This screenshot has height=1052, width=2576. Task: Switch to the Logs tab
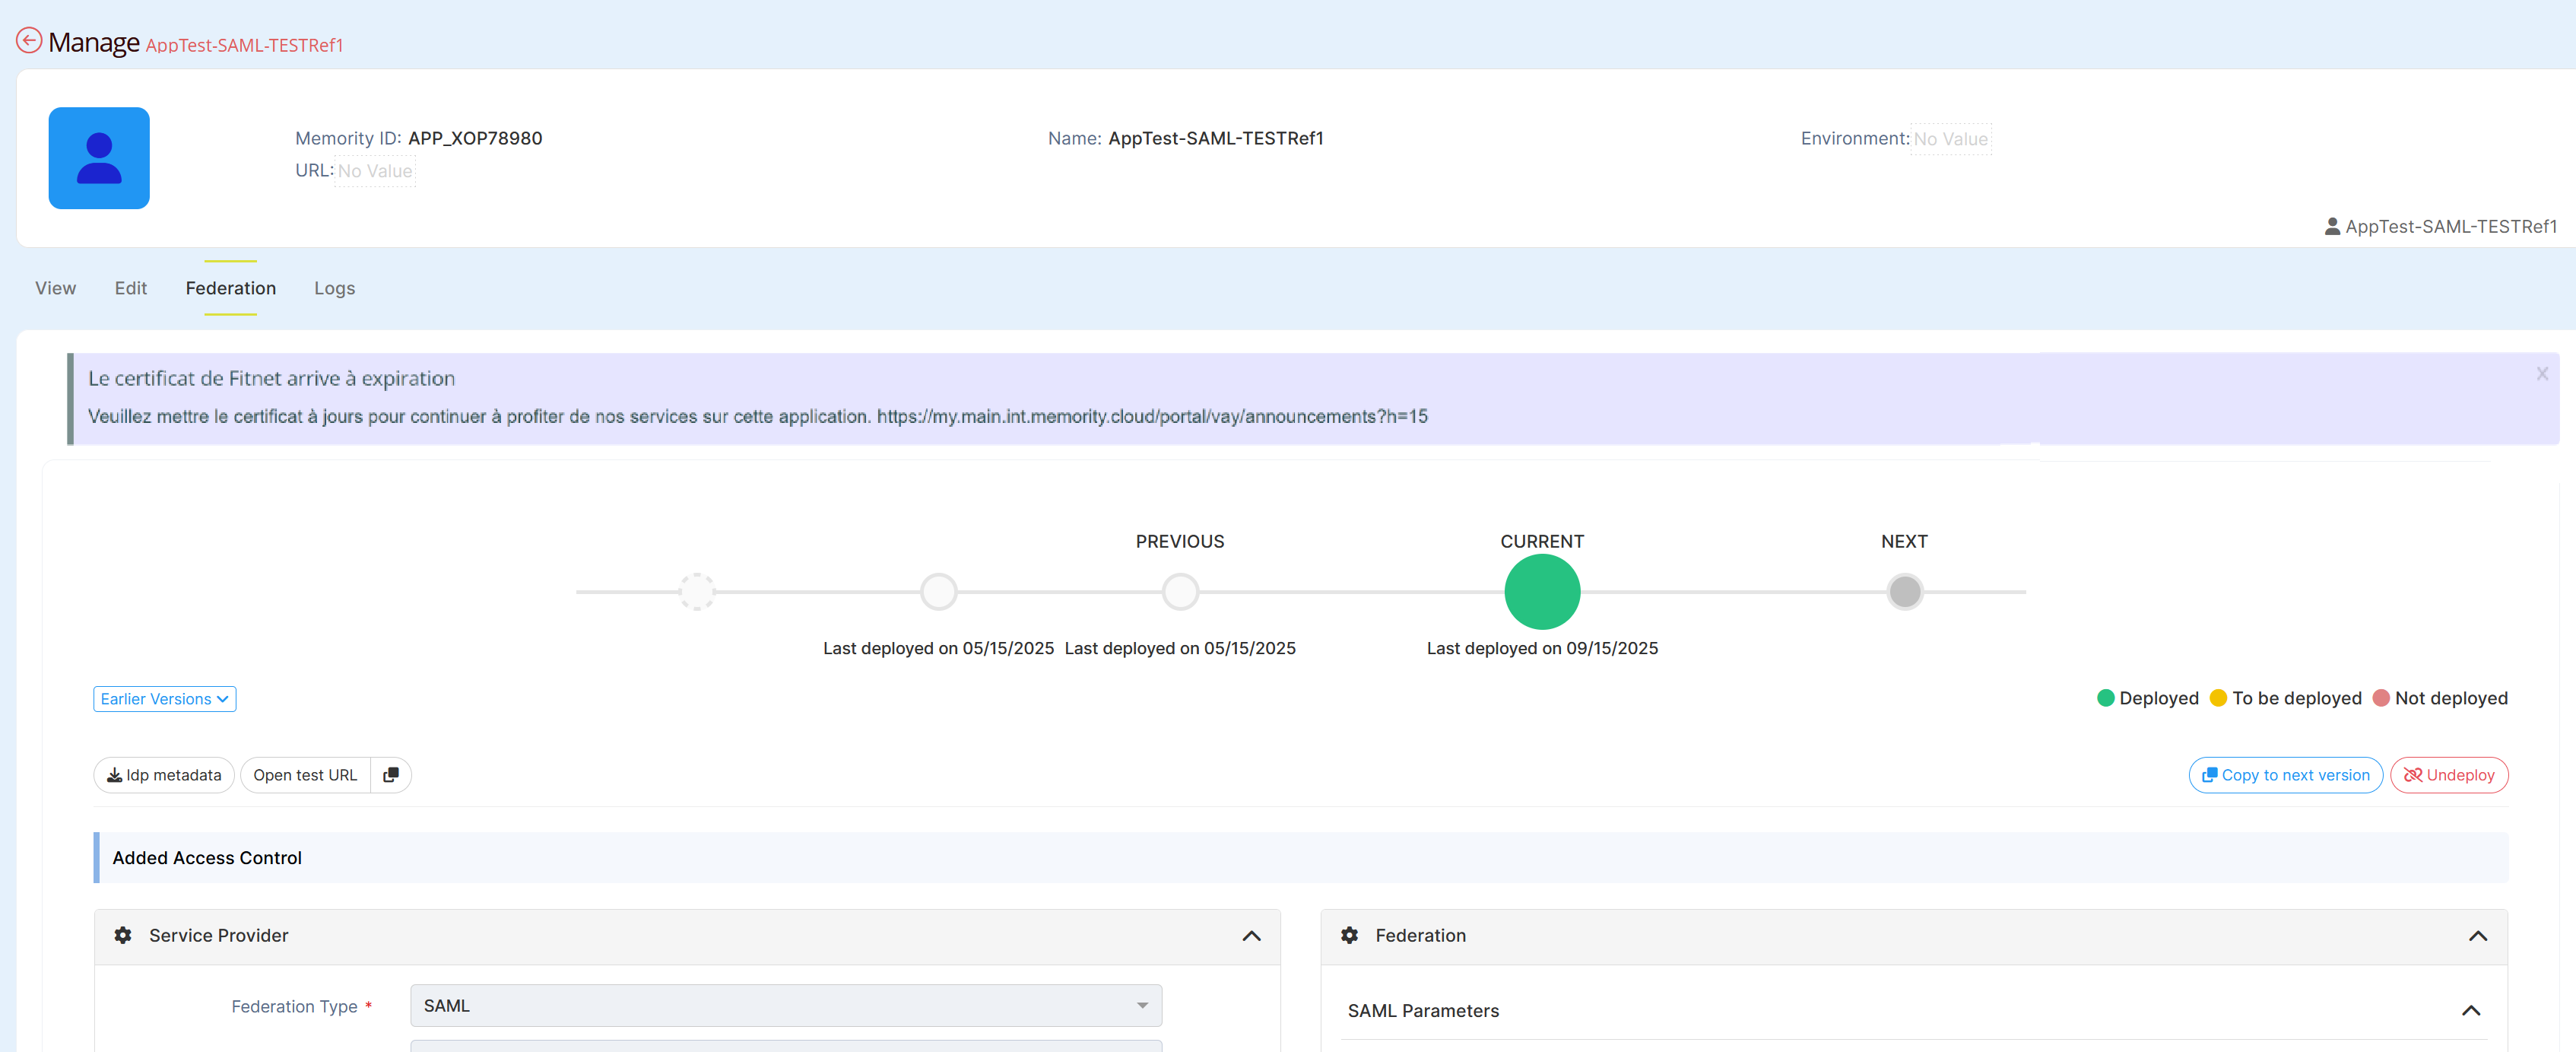pos(334,288)
